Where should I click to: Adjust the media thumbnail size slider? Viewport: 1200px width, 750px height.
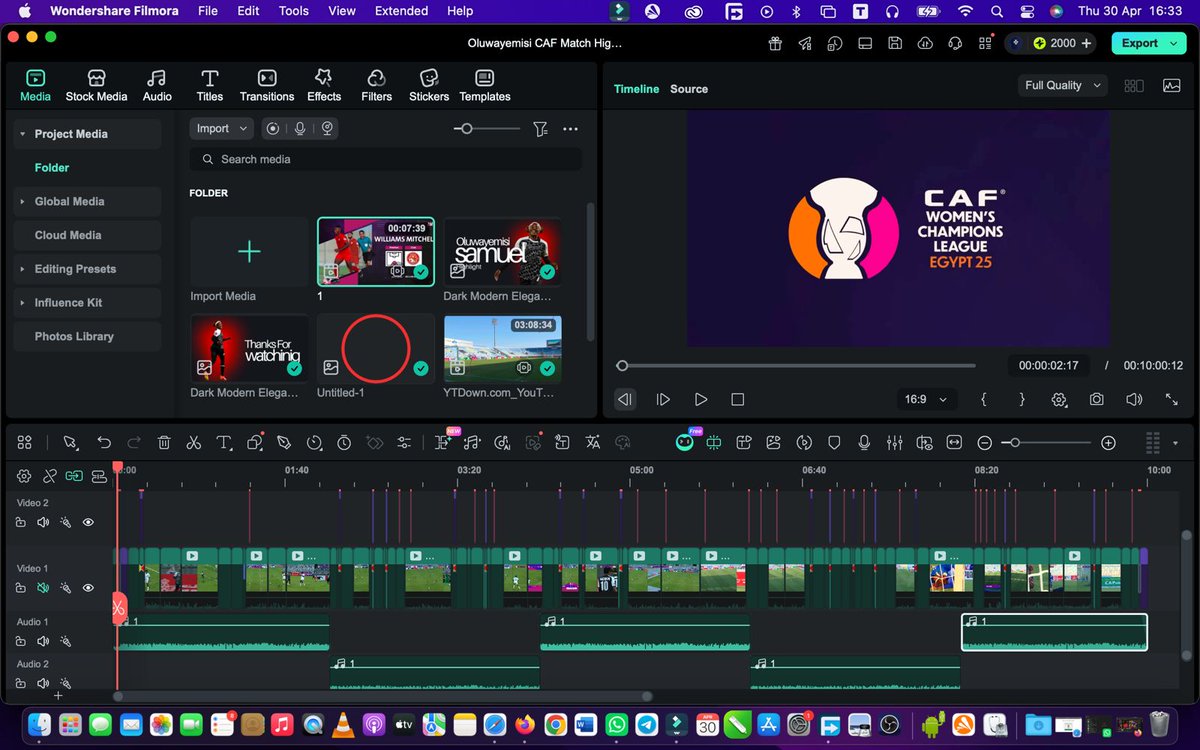[x=486, y=129]
